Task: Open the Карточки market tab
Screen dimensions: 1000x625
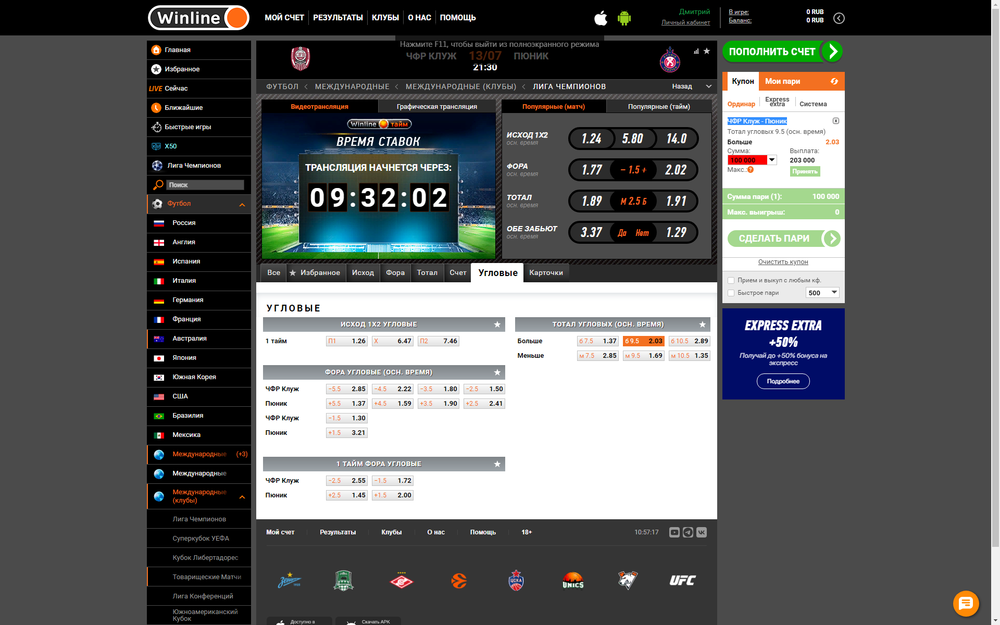Action: 546,273
